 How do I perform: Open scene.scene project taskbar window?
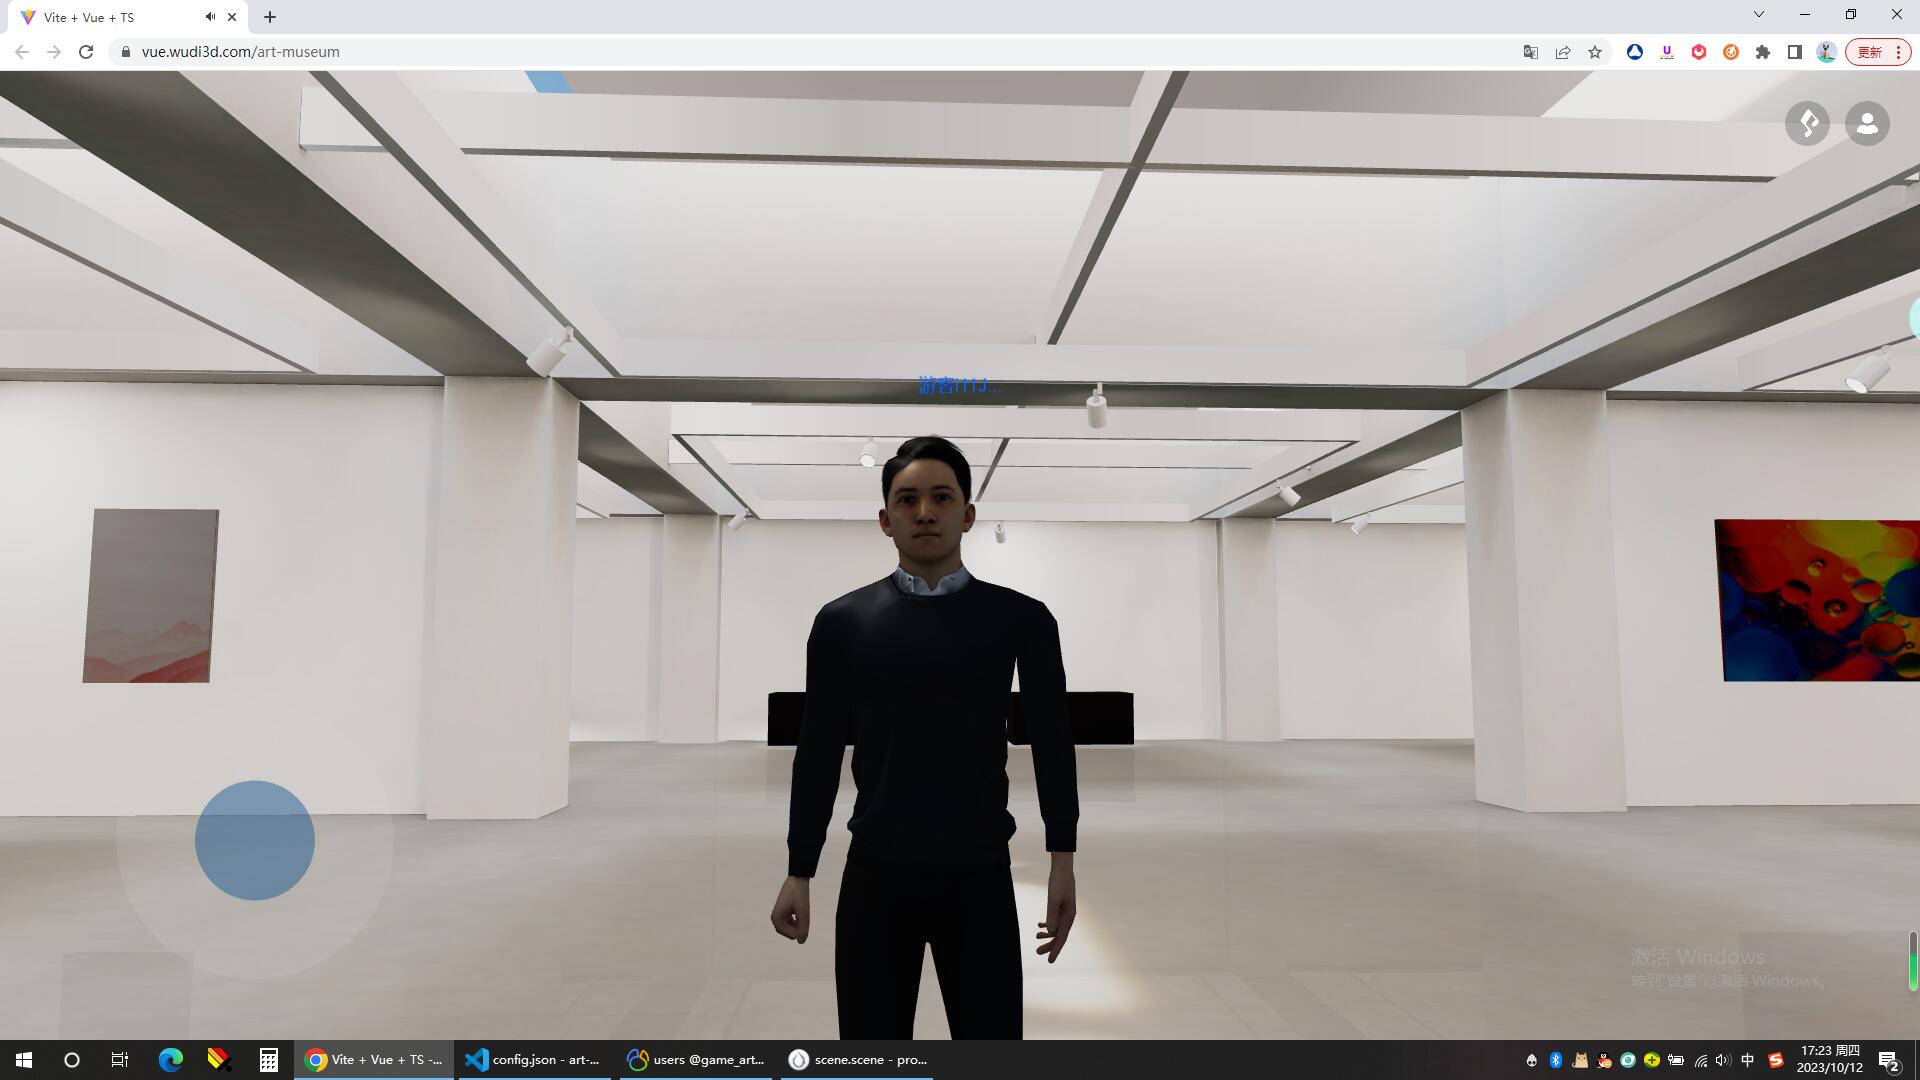pyautogui.click(x=858, y=1060)
